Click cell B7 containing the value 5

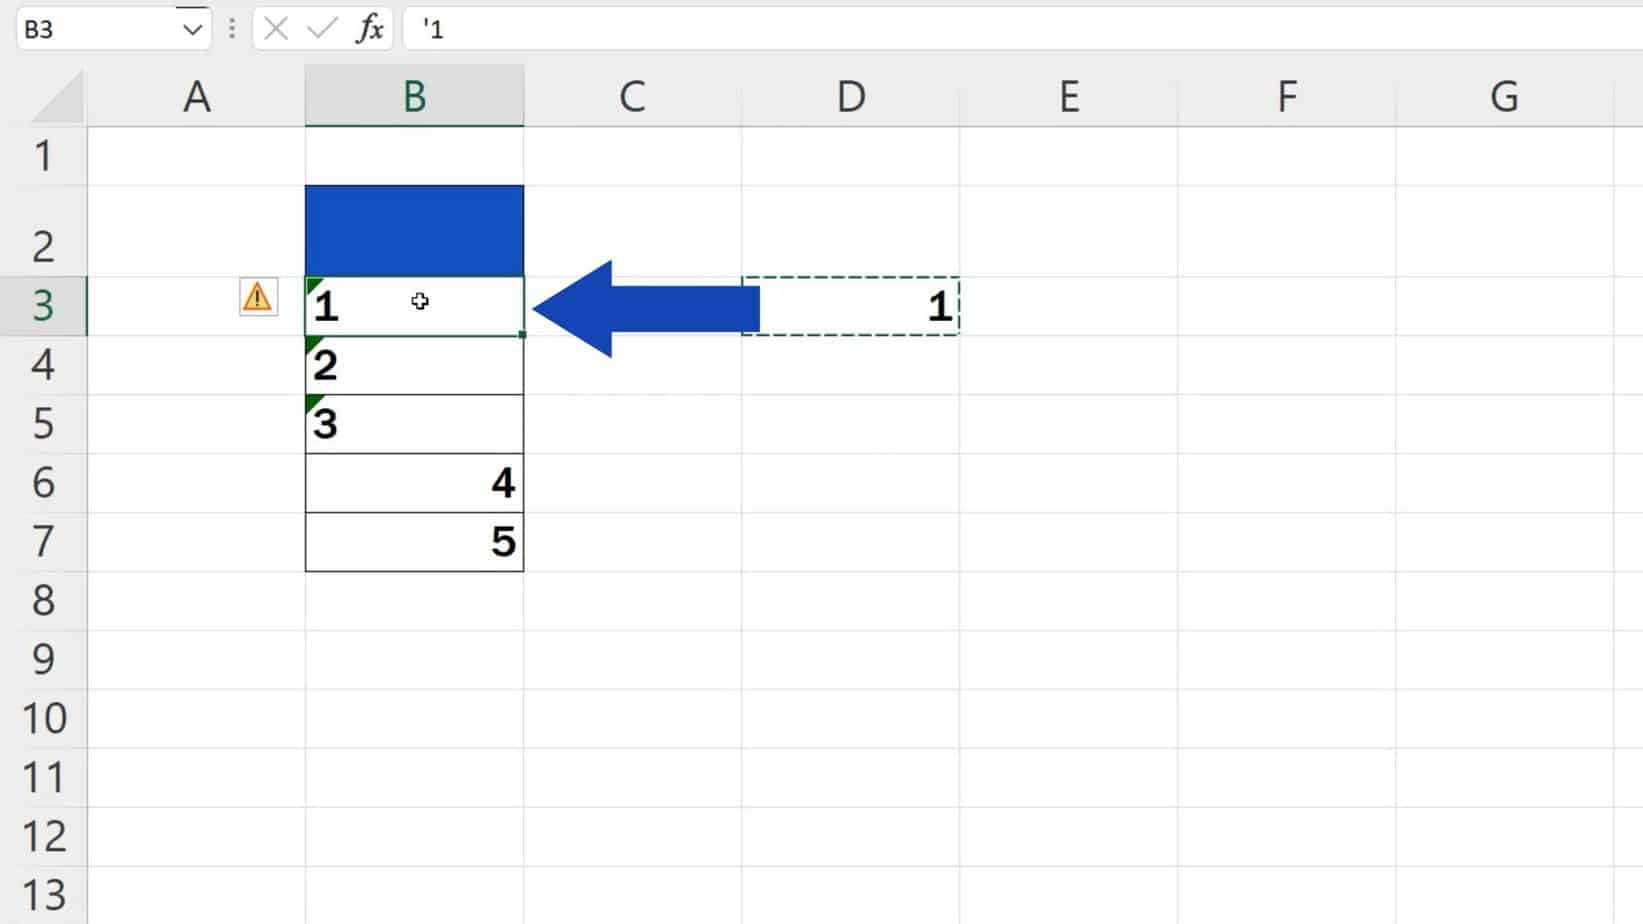414,542
